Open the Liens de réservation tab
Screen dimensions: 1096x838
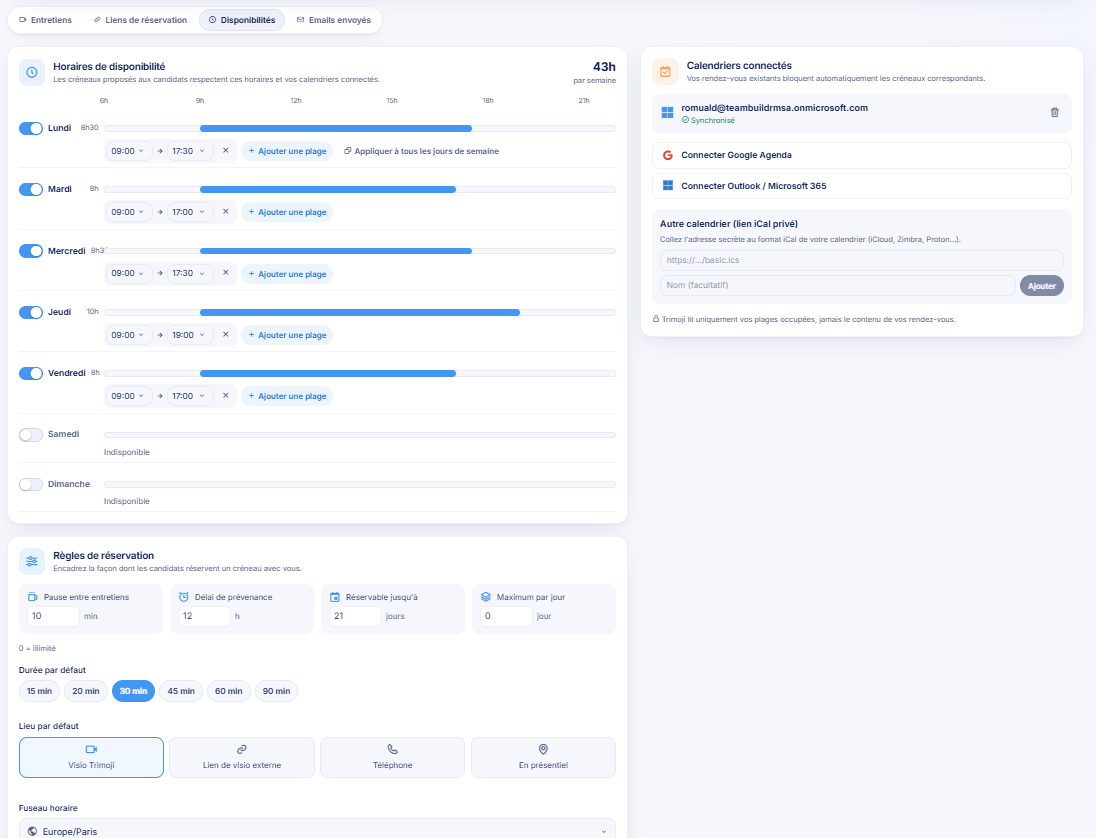[140, 20]
